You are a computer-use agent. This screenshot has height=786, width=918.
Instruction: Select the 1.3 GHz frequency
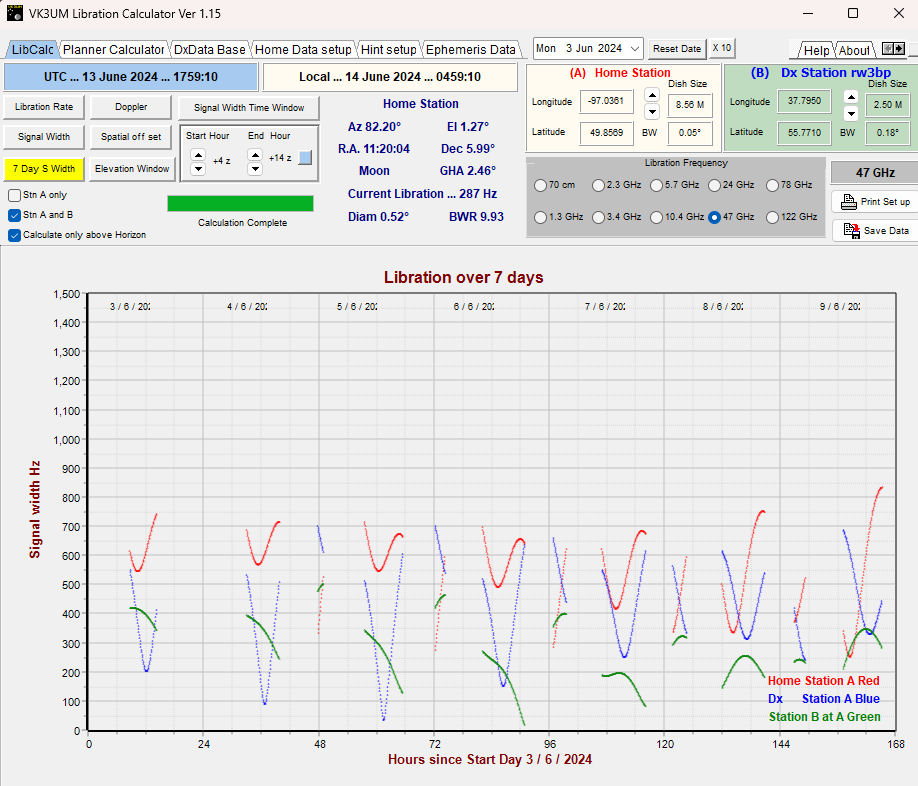tap(540, 217)
